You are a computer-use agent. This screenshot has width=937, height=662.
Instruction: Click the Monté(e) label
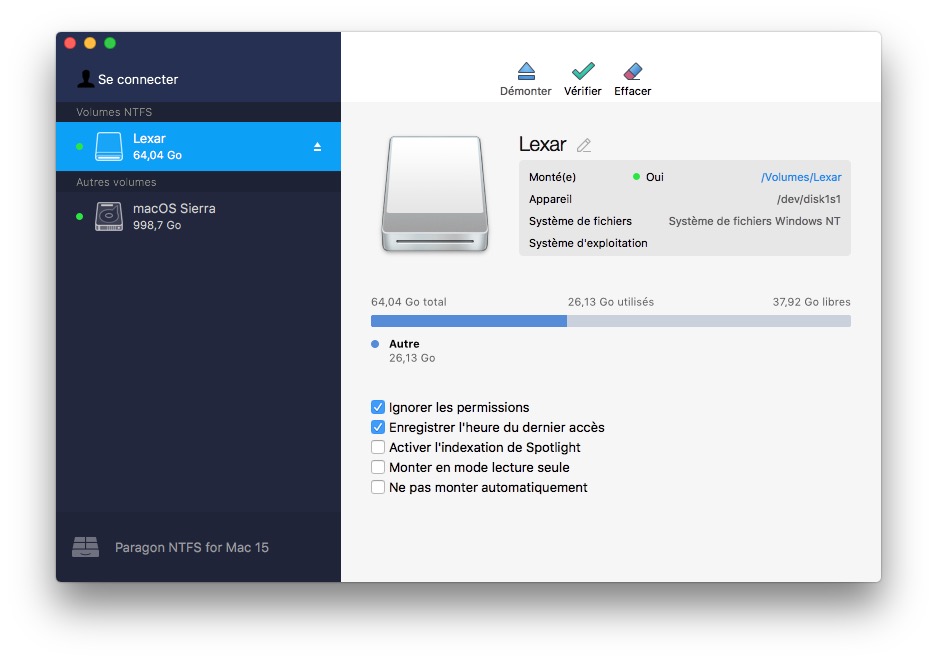pyautogui.click(x=552, y=177)
